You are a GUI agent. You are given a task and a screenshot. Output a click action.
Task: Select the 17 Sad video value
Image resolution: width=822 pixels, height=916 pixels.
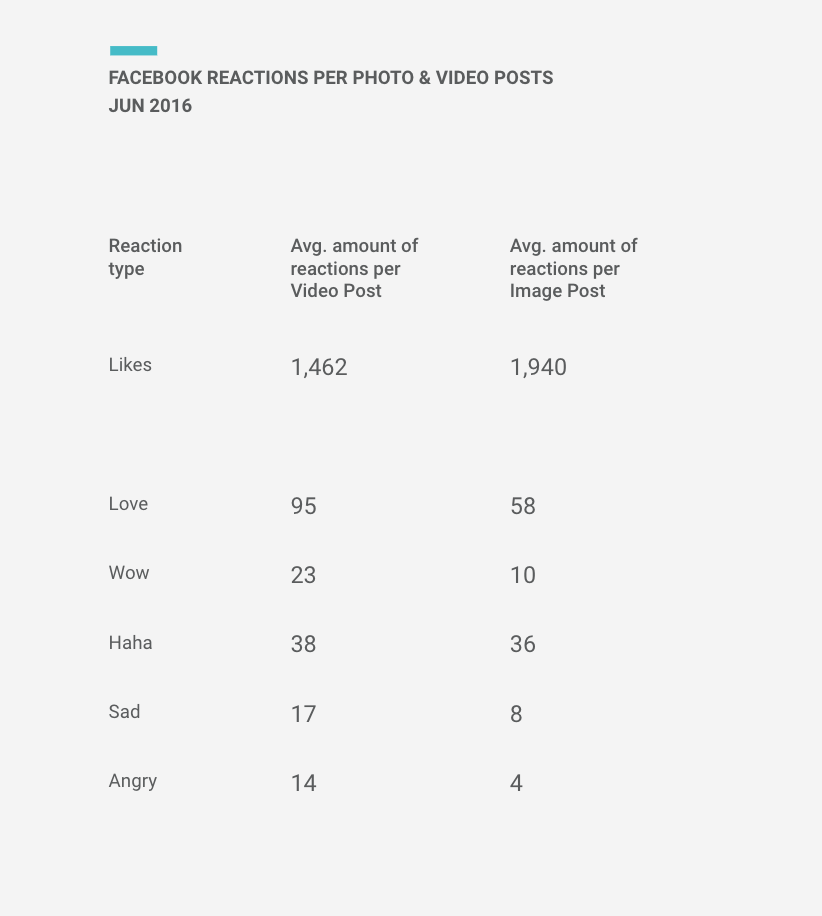point(303,714)
